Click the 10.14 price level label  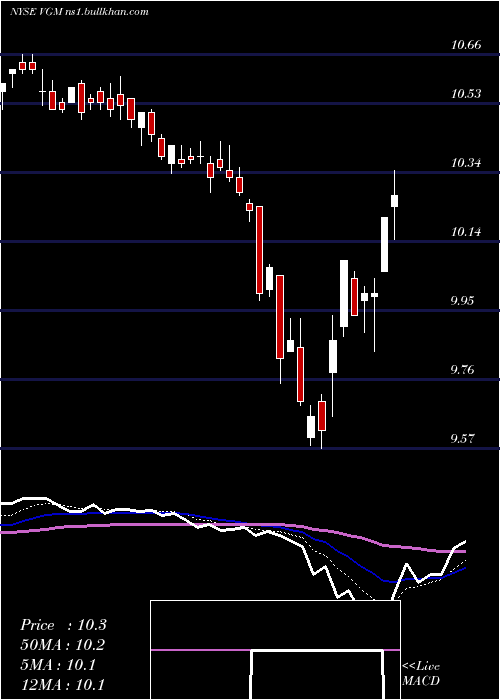tap(466, 232)
